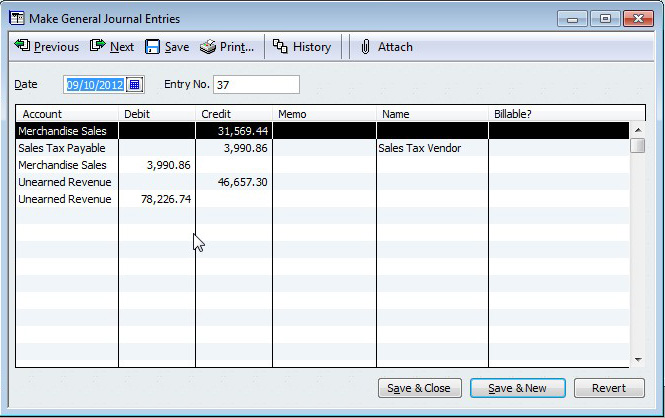Open entry History
The height and width of the screenshot is (418, 665).
tap(302, 47)
